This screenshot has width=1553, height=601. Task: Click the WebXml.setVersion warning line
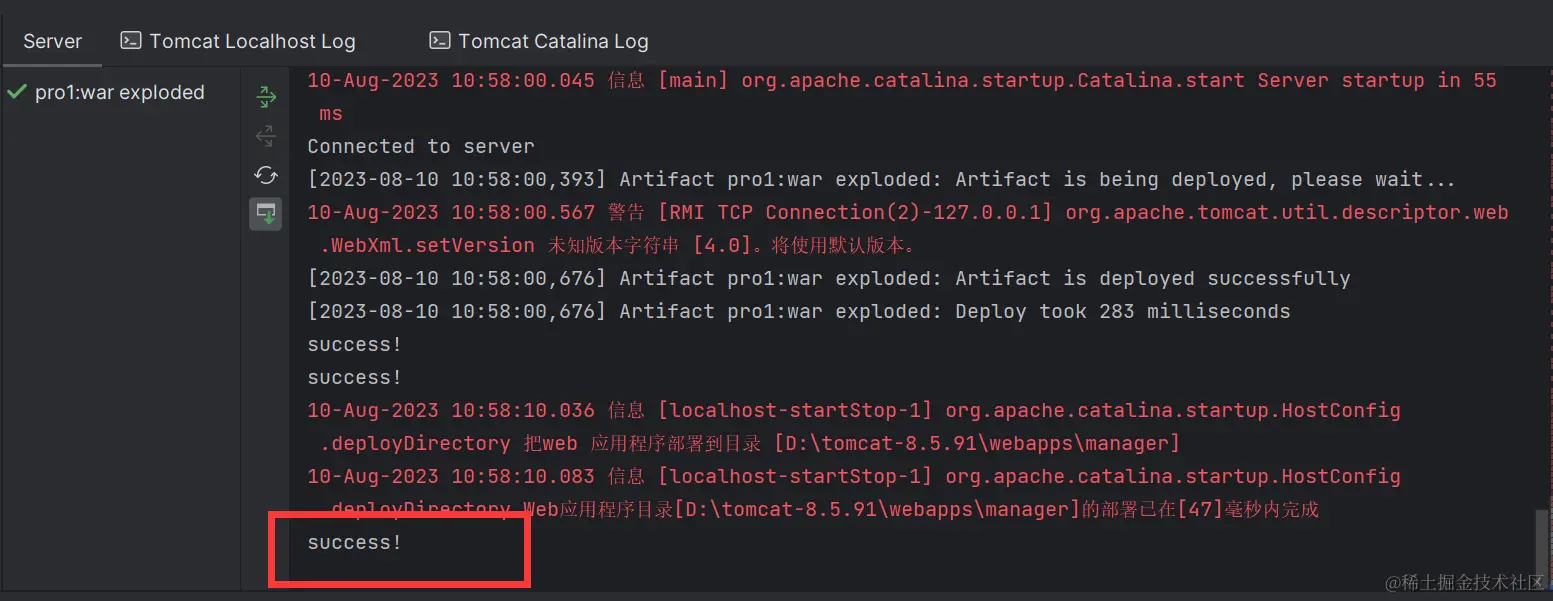pyautogui.click(x=908, y=229)
